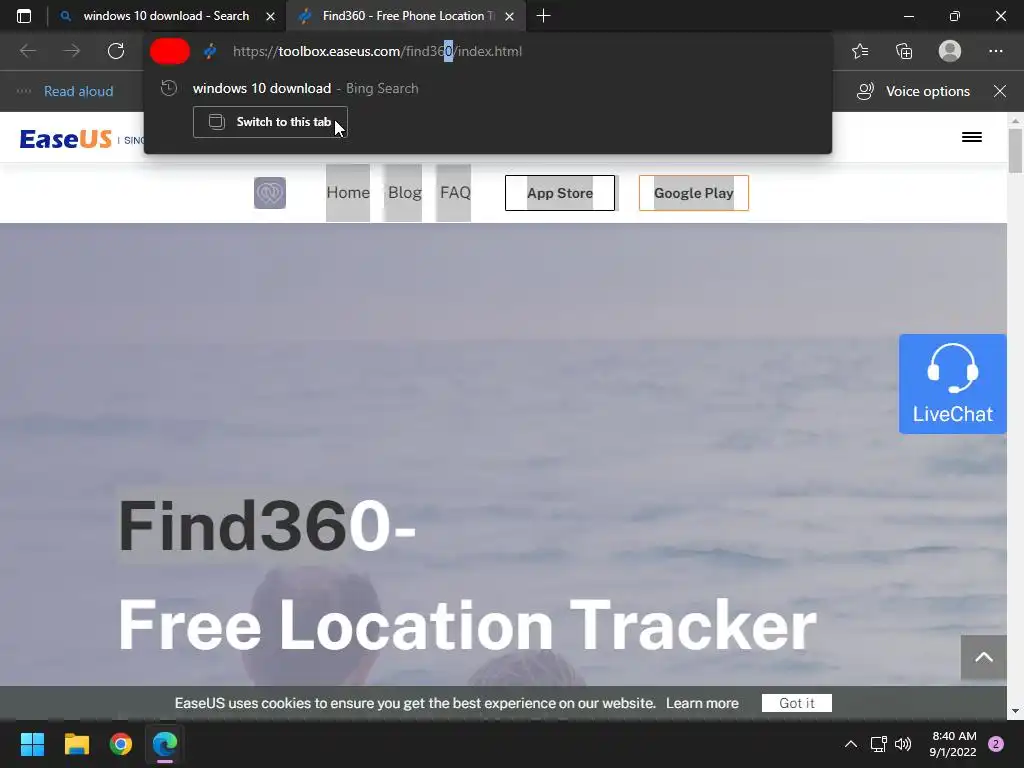Screen dimensions: 1024x768
Task: Open the notification center badge icon
Action: 996,744
